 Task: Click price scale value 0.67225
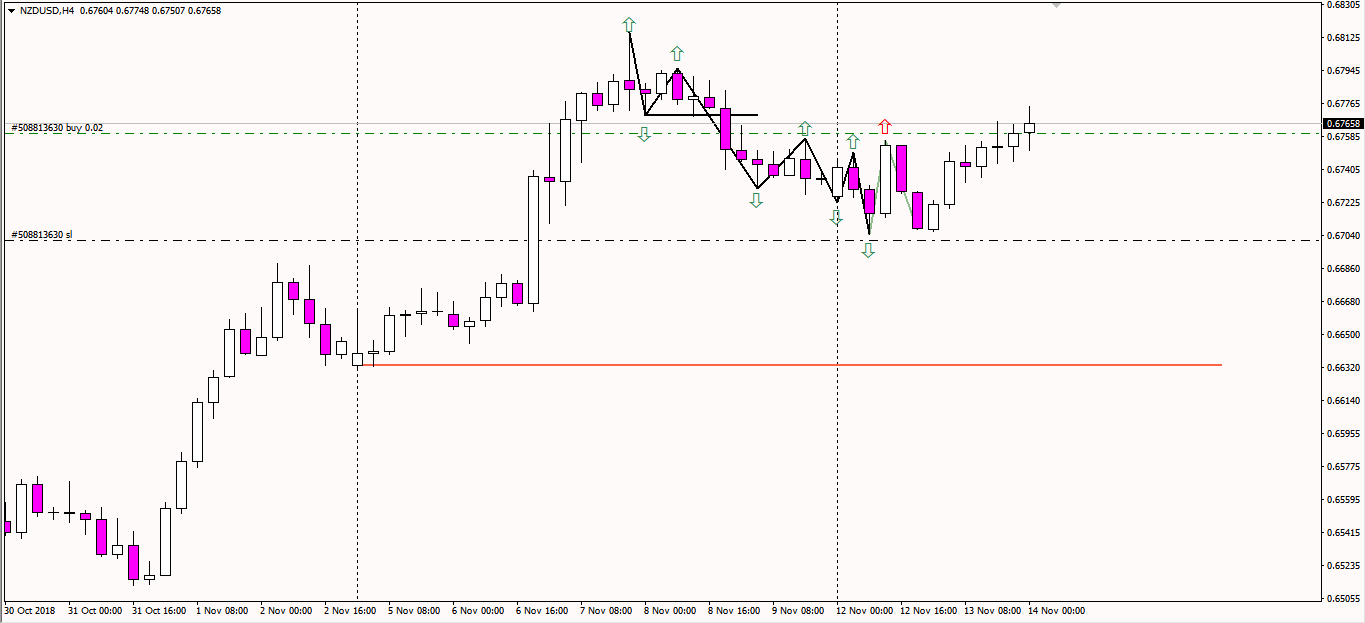pos(1345,203)
